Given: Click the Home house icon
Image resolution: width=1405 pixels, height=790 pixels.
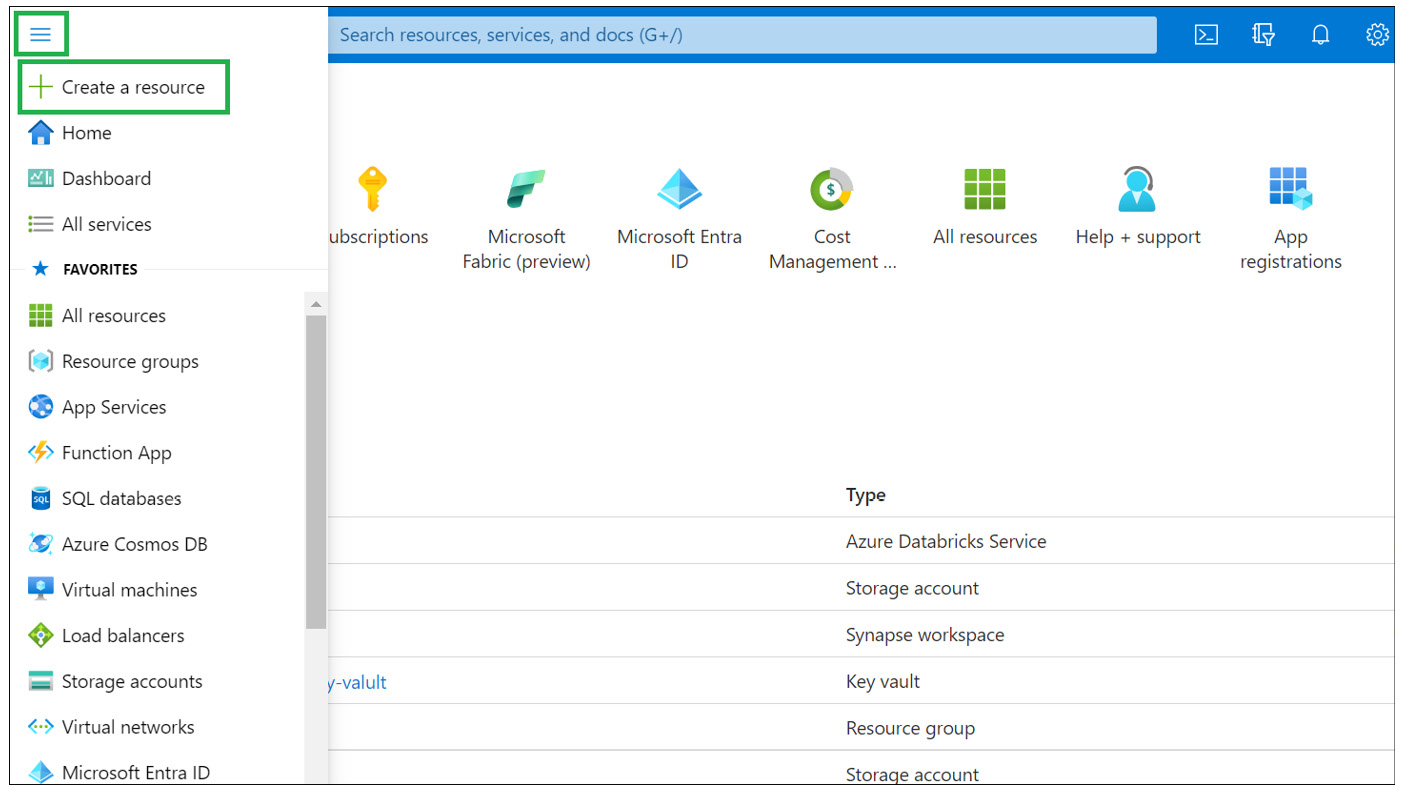Looking at the screenshot, I should pos(41,133).
